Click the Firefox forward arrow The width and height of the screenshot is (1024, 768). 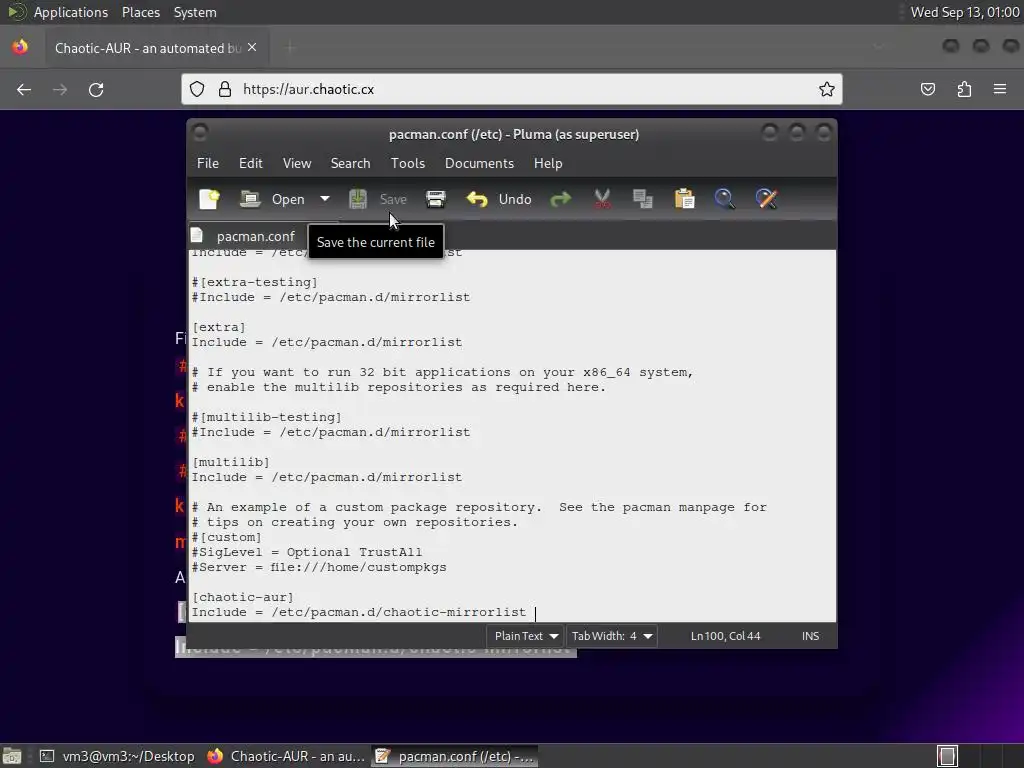[60, 89]
